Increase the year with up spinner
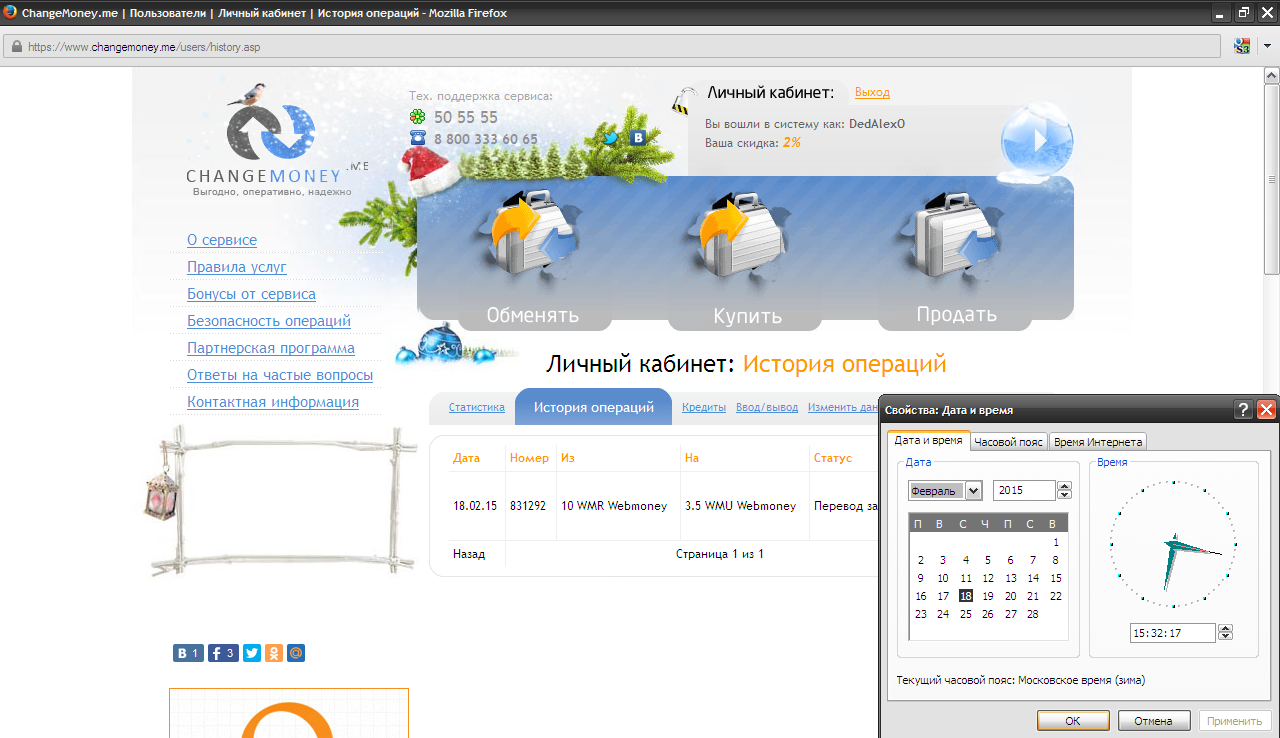Viewport: 1280px width, 738px height. pyautogui.click(x=1065, y=486)
